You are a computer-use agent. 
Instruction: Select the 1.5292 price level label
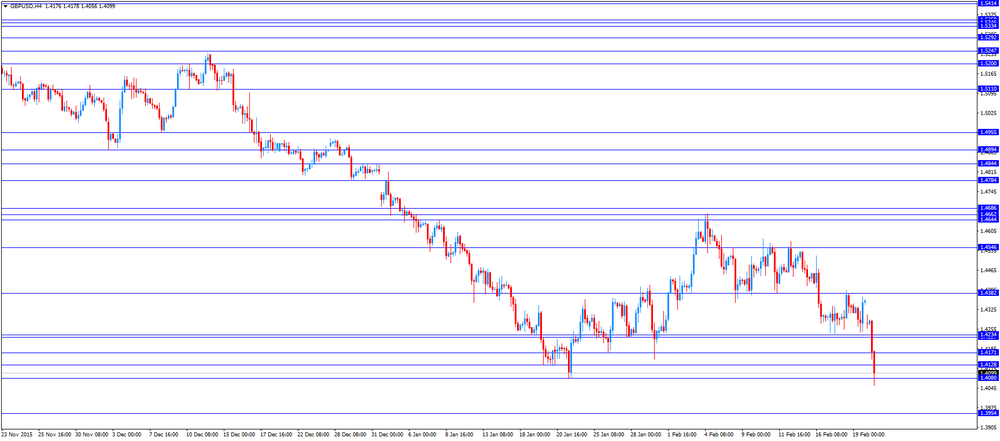988,38
